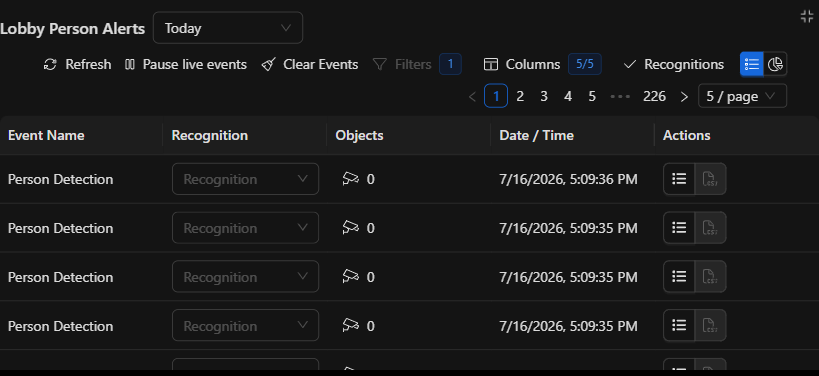Click the broom icon beside Clear Events
Viewport: 819px width, 376px height.
pyautogui.click(x=268, y=65)
